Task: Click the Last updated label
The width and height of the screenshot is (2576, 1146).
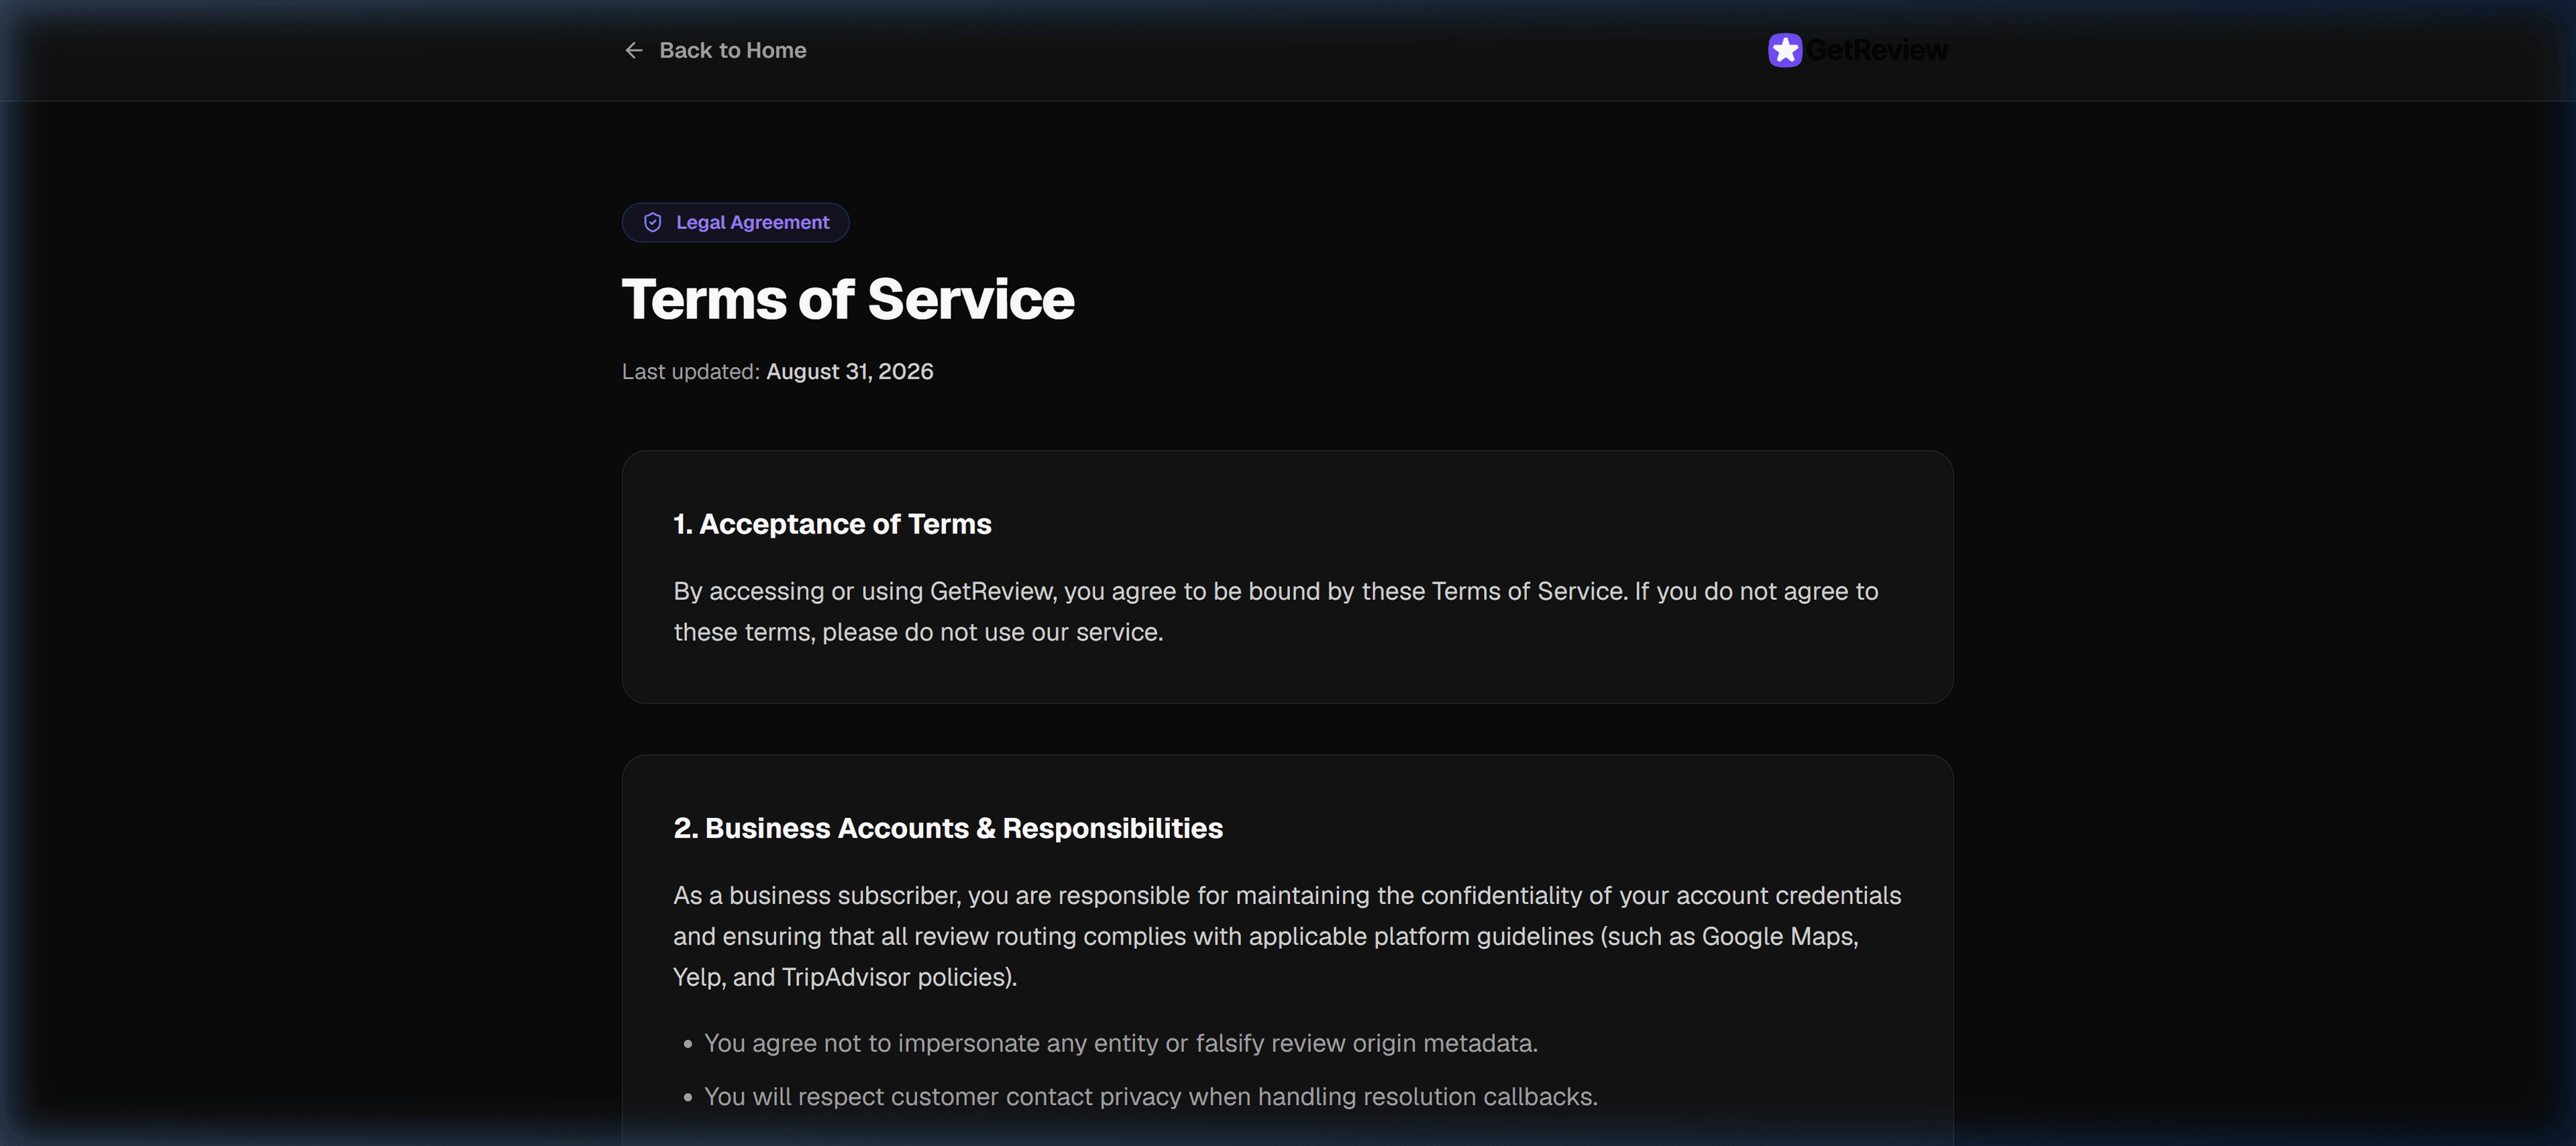Action: (x=691, y=371)
